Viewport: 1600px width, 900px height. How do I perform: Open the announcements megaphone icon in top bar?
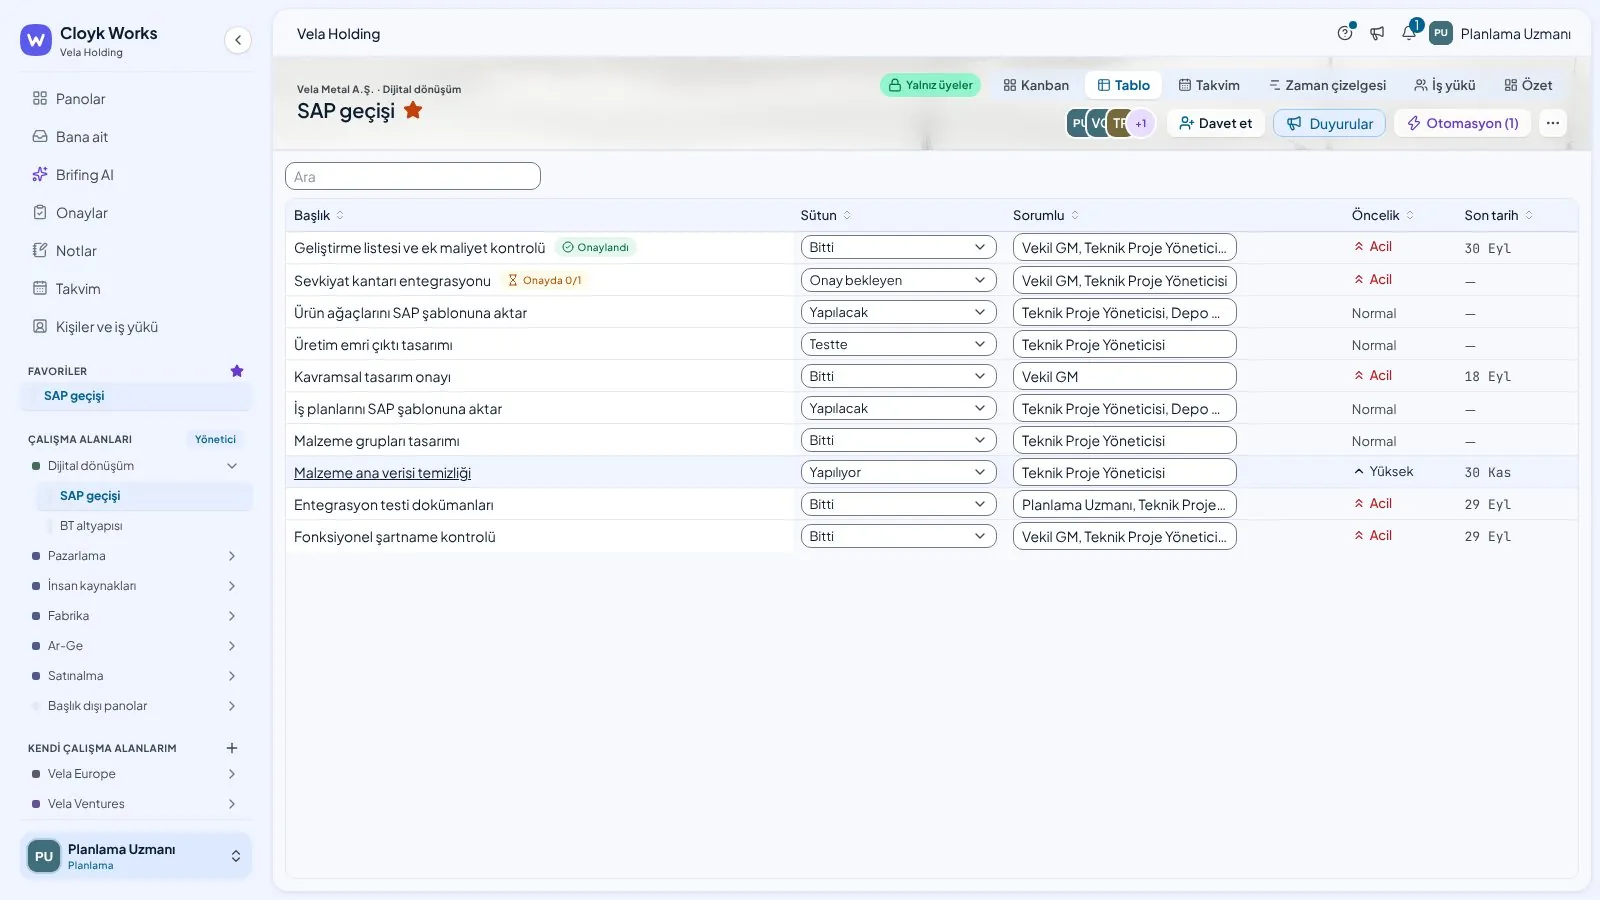point(1377,33)
